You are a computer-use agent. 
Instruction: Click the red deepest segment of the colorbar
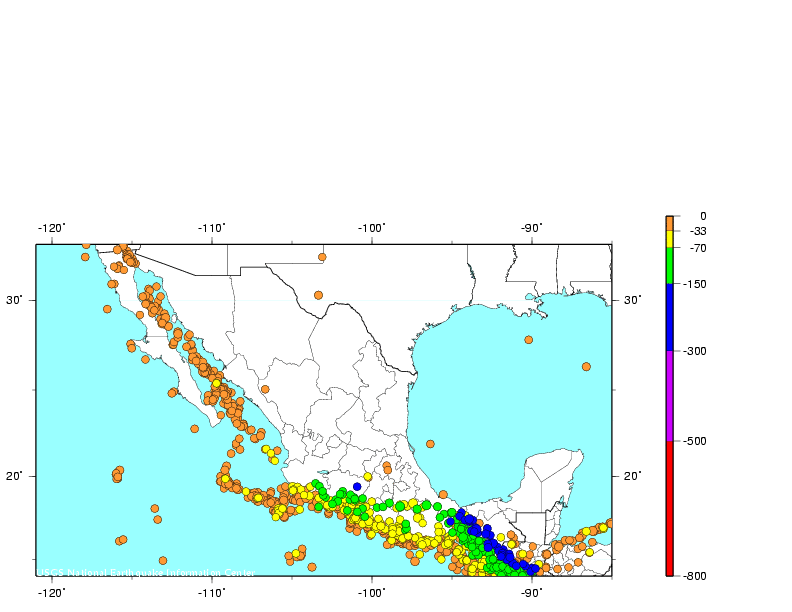[x=669, y=508]
